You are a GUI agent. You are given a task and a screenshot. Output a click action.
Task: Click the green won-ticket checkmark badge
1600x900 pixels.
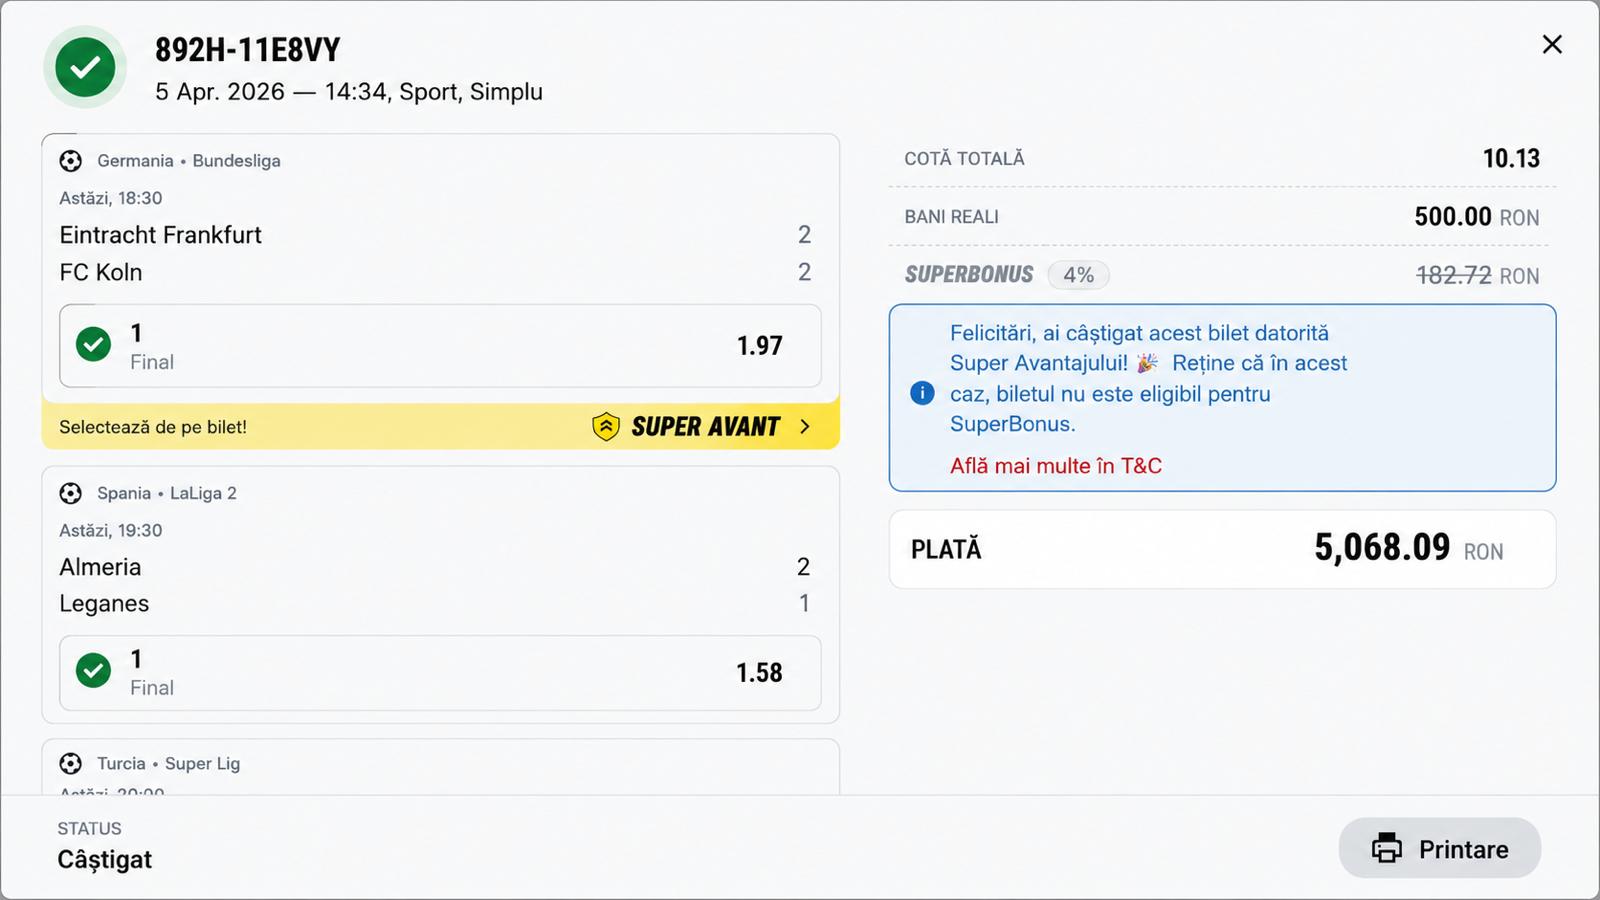(x=85, y=67)
